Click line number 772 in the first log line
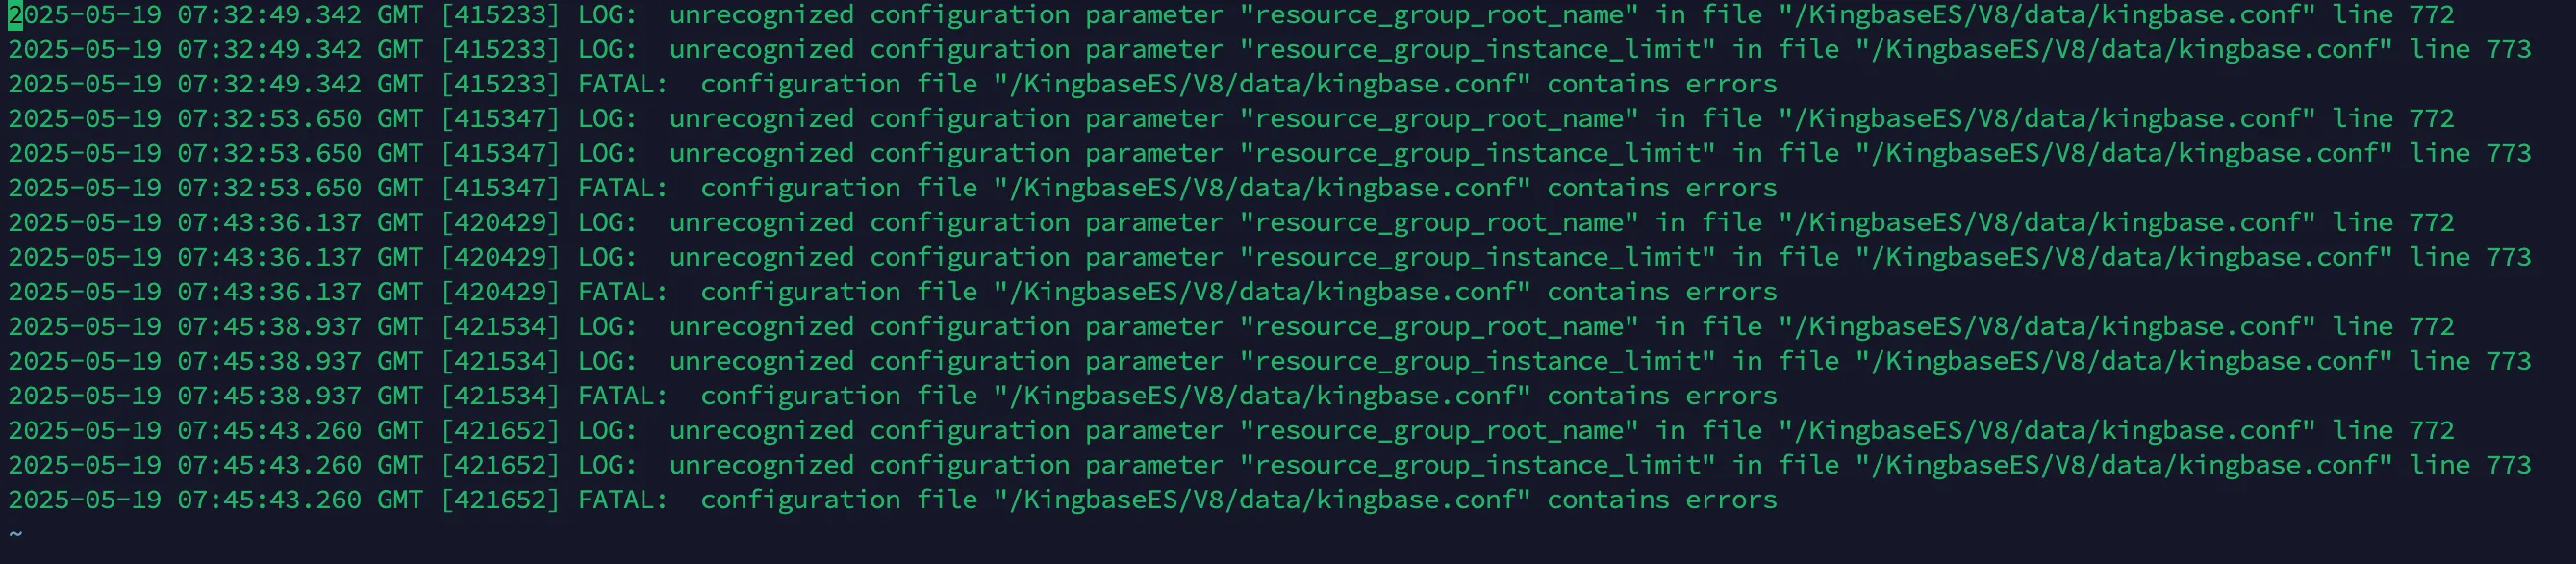This screenshot has width=2576, height=564. (2431, 15)
